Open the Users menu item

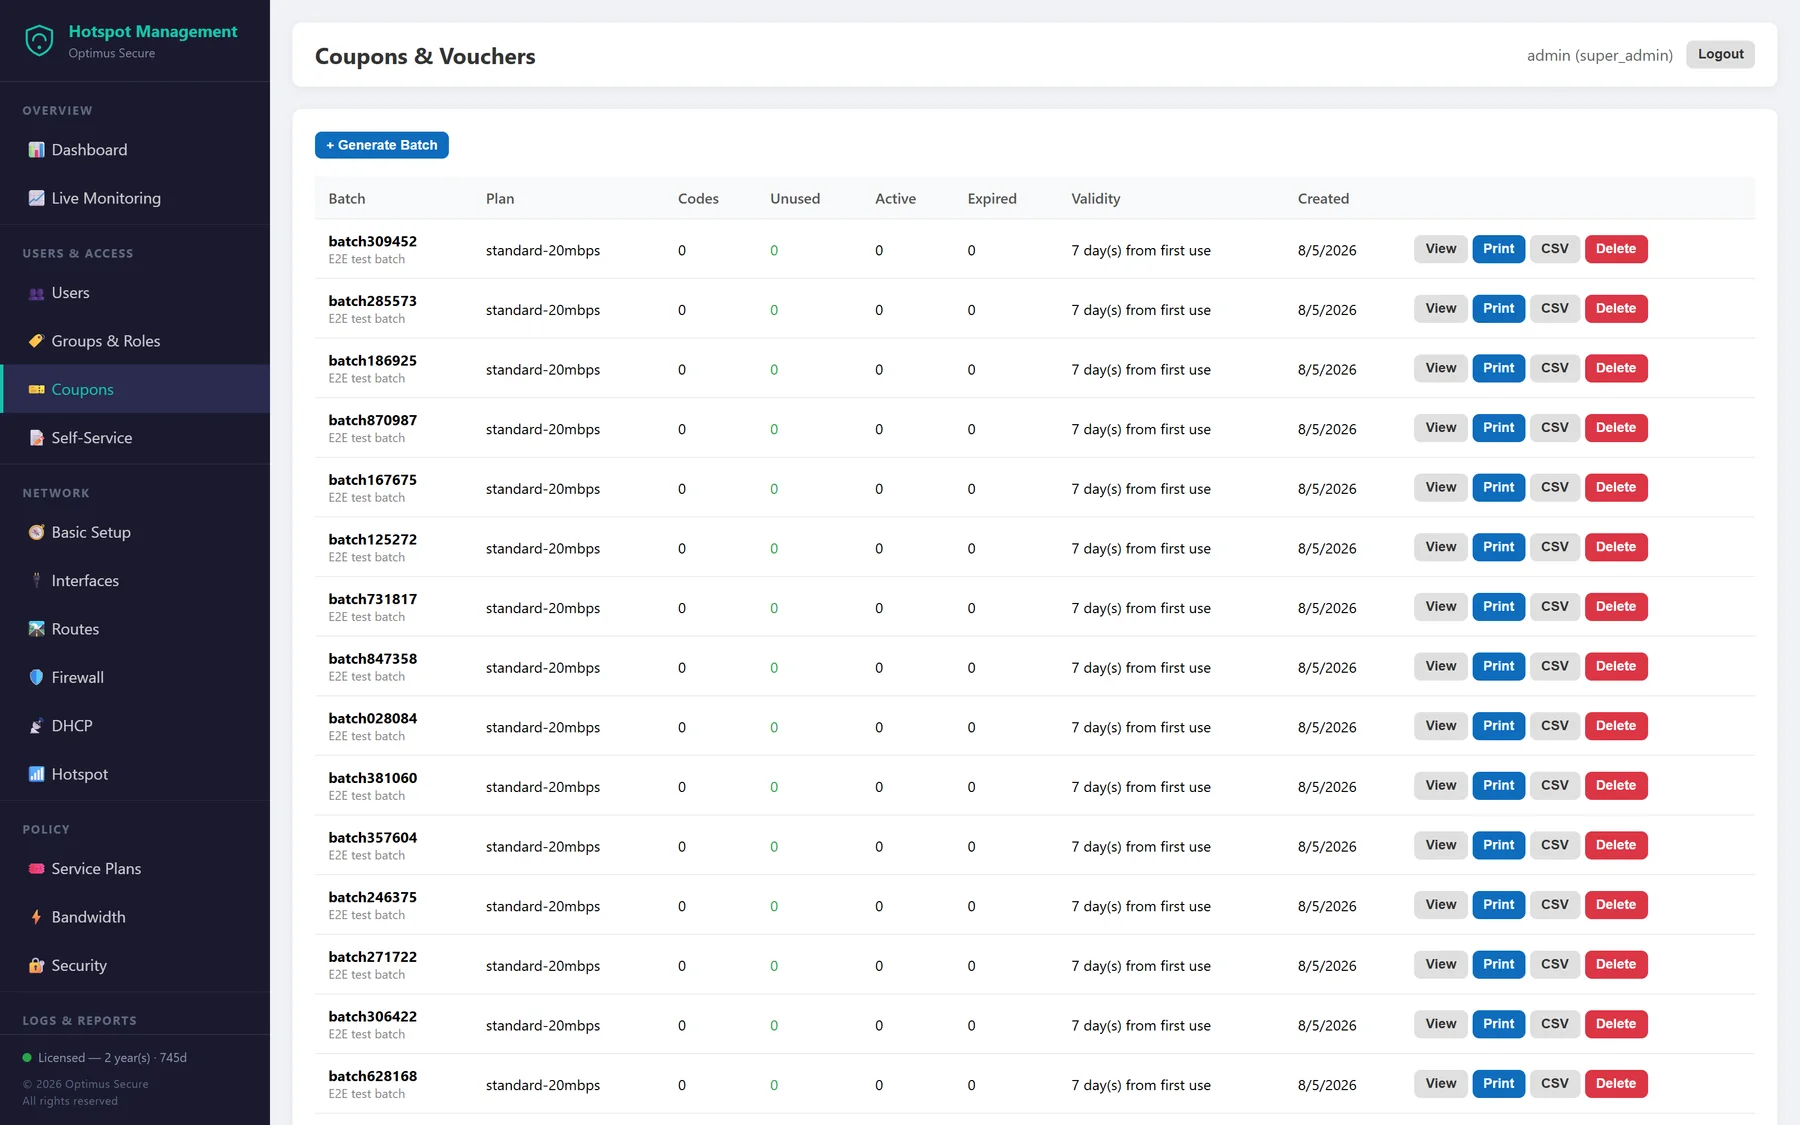pyautogui.click(x=135, y=293)
